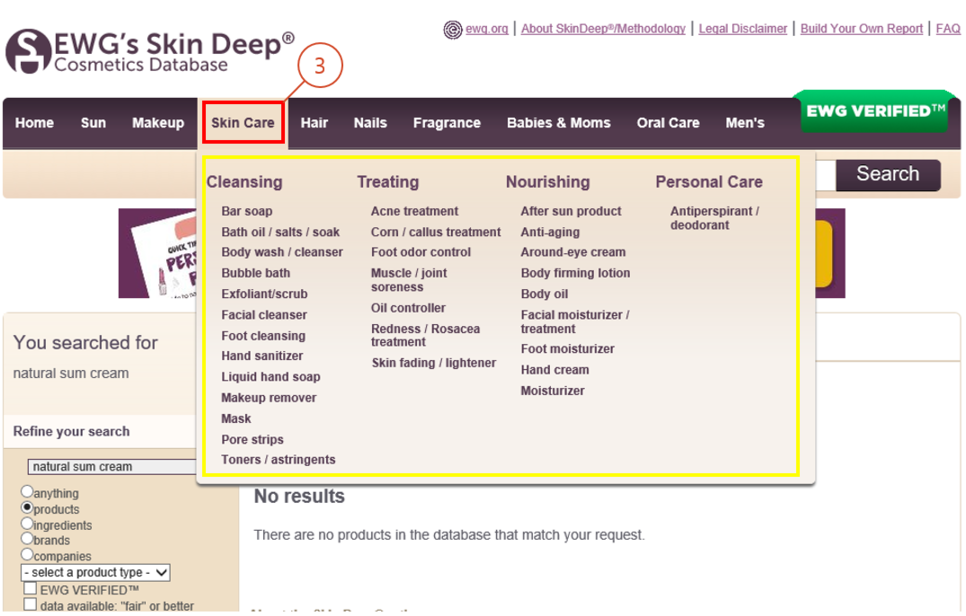
Task: Choose Bar soap under Cleansing
Action: coord(246,211)
